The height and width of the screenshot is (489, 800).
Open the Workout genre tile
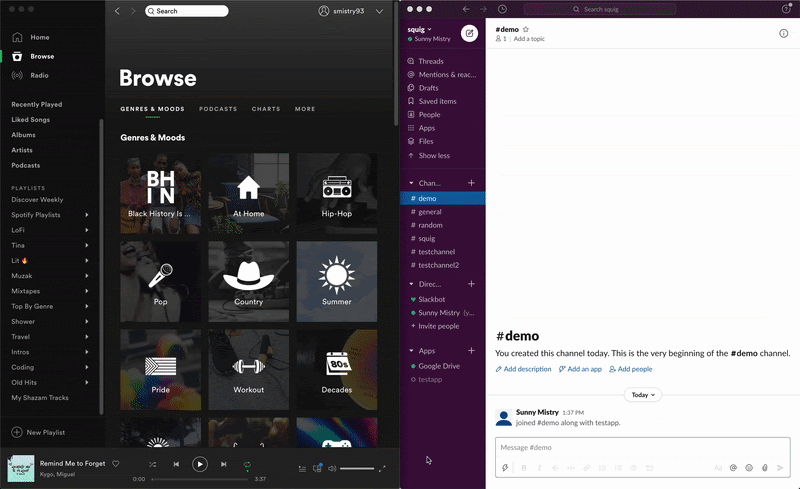click(x=248, y=370)
